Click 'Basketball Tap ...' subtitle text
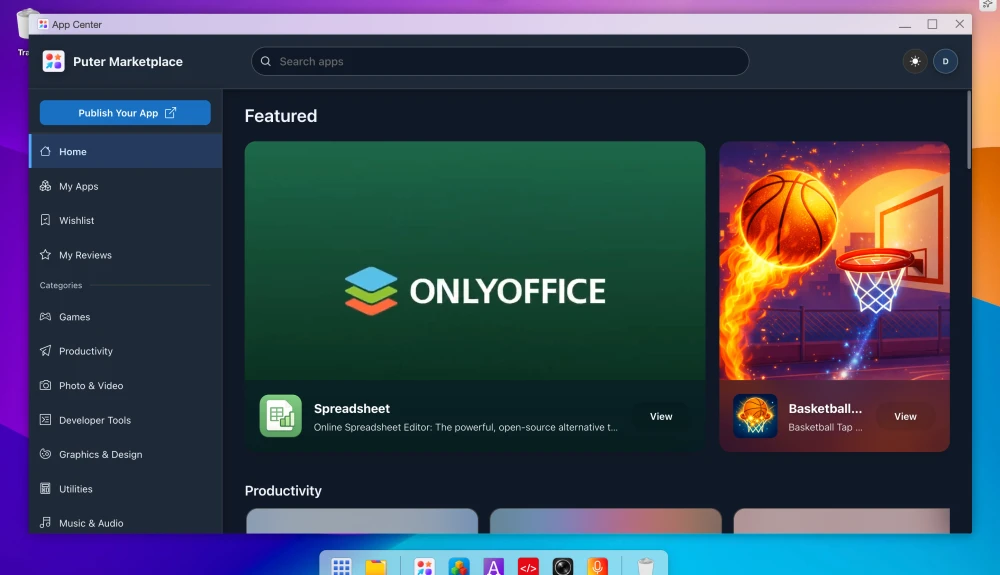Image resolution: width=1000 pixels, height=575 pixels. [x=825, y=427]
